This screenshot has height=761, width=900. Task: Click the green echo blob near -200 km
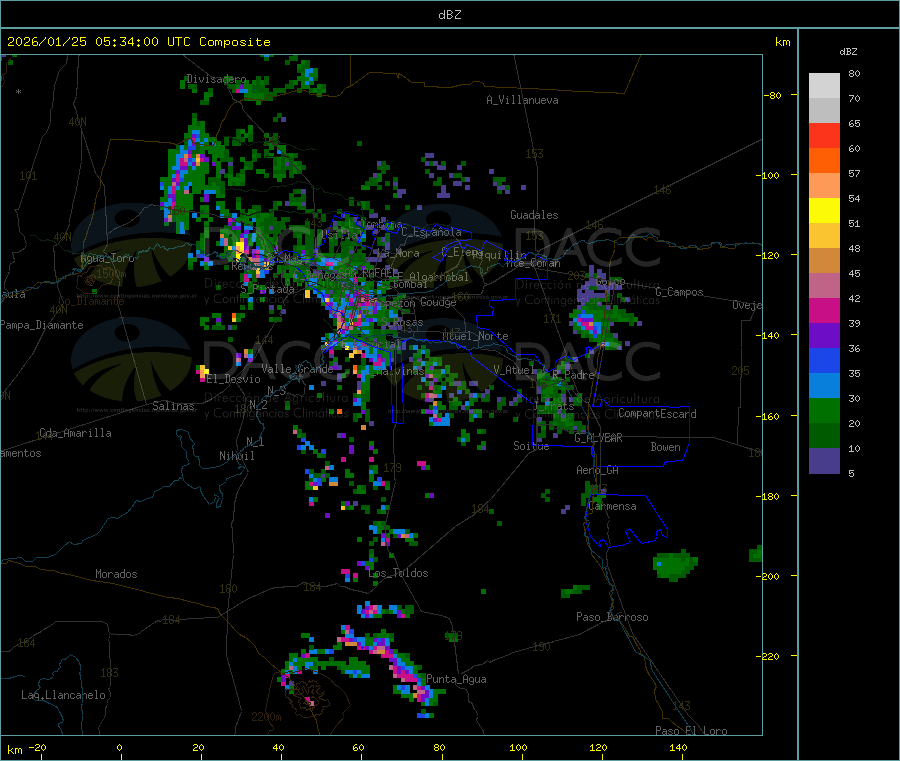coord(675,565)
